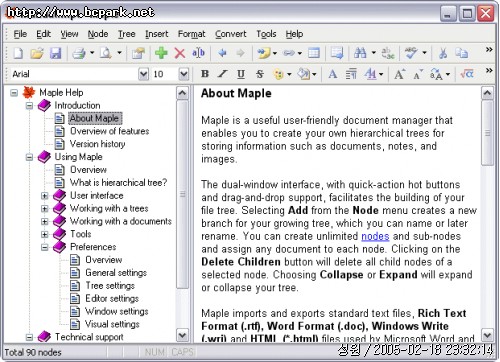
Task: Open the Node menu
Action: pos(98,34)
